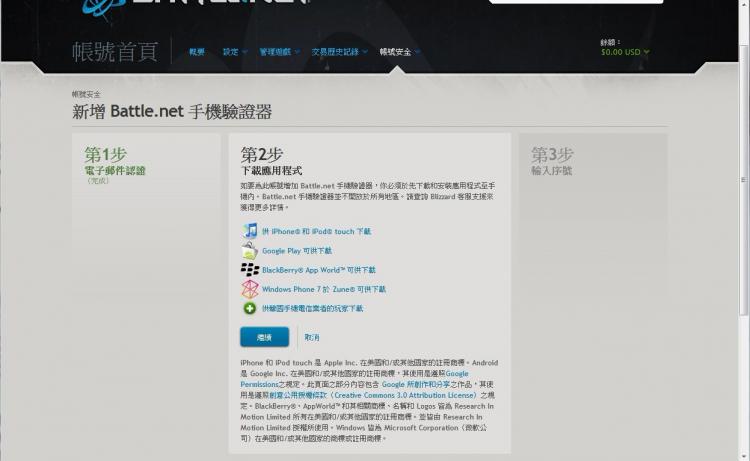
Task: Click the green plus circle icon
Action: 250,308
